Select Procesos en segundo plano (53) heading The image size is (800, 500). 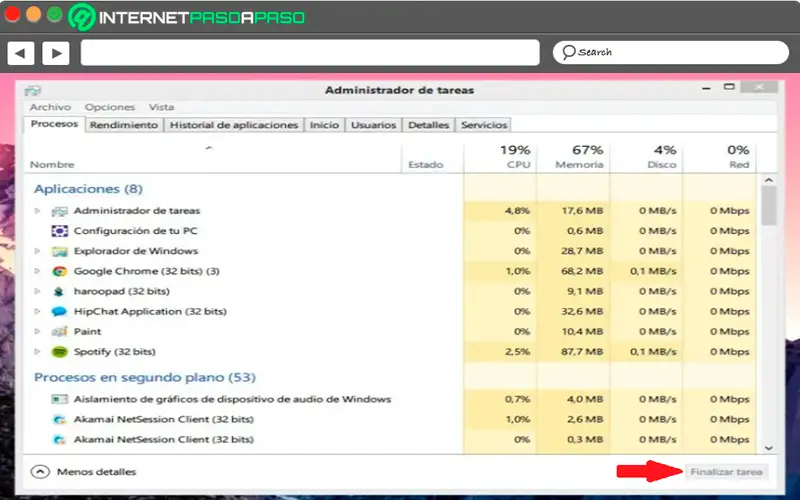click(145, 378)
